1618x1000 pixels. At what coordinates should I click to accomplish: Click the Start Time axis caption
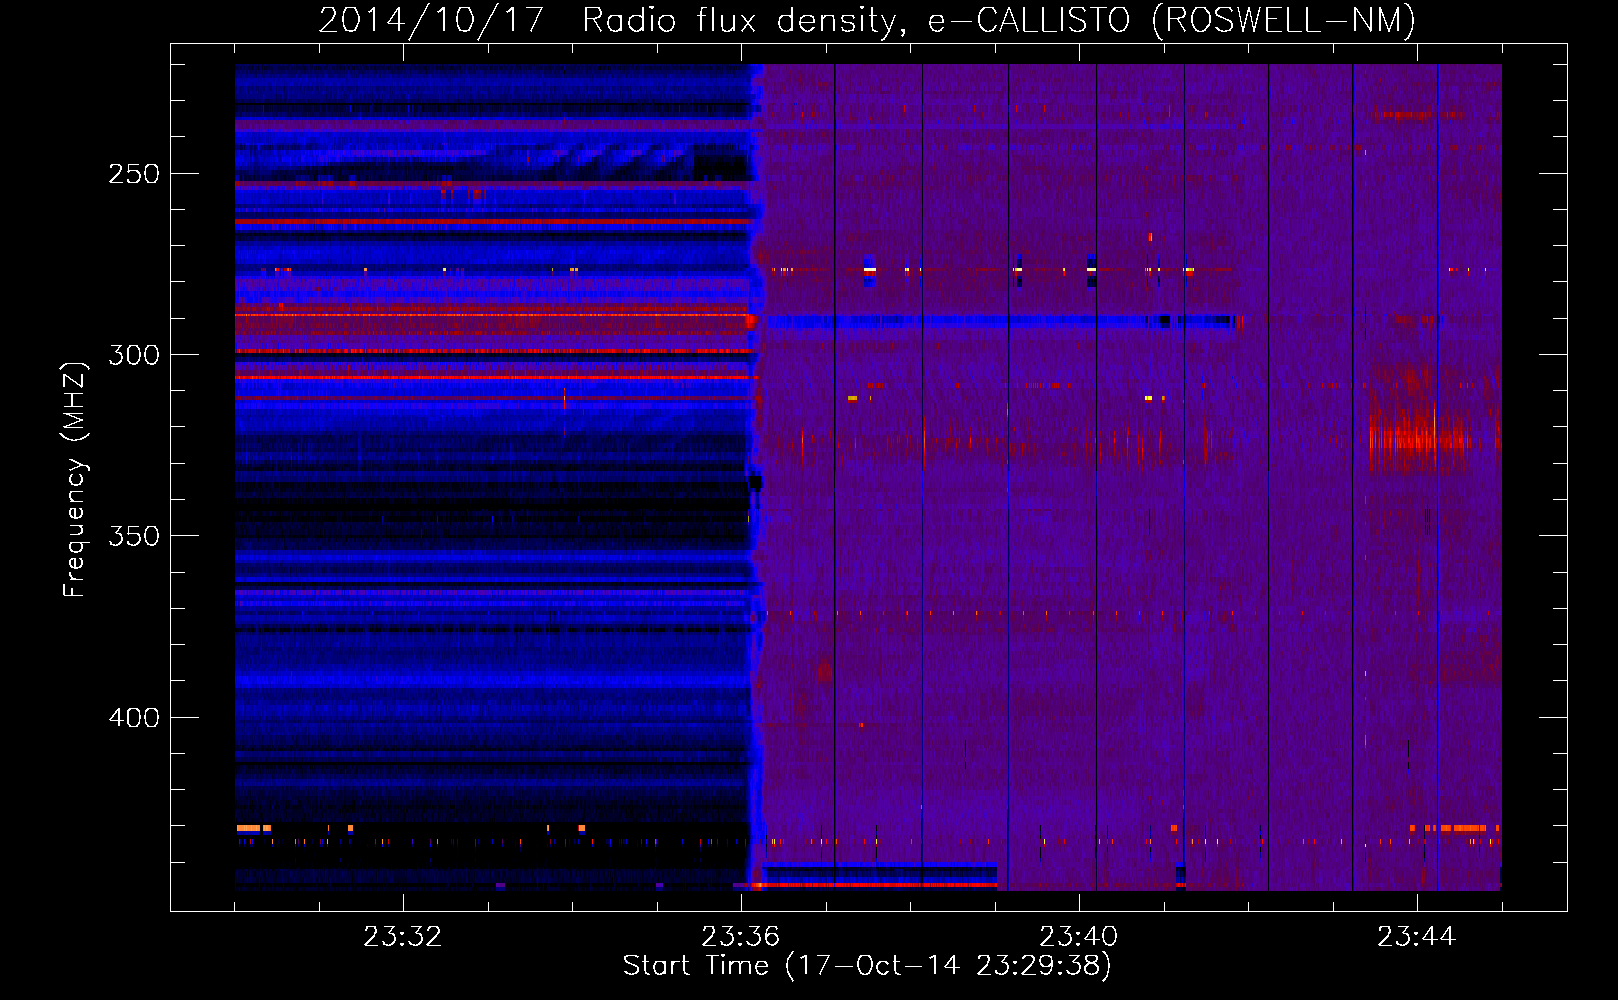(x=867, y=966)
